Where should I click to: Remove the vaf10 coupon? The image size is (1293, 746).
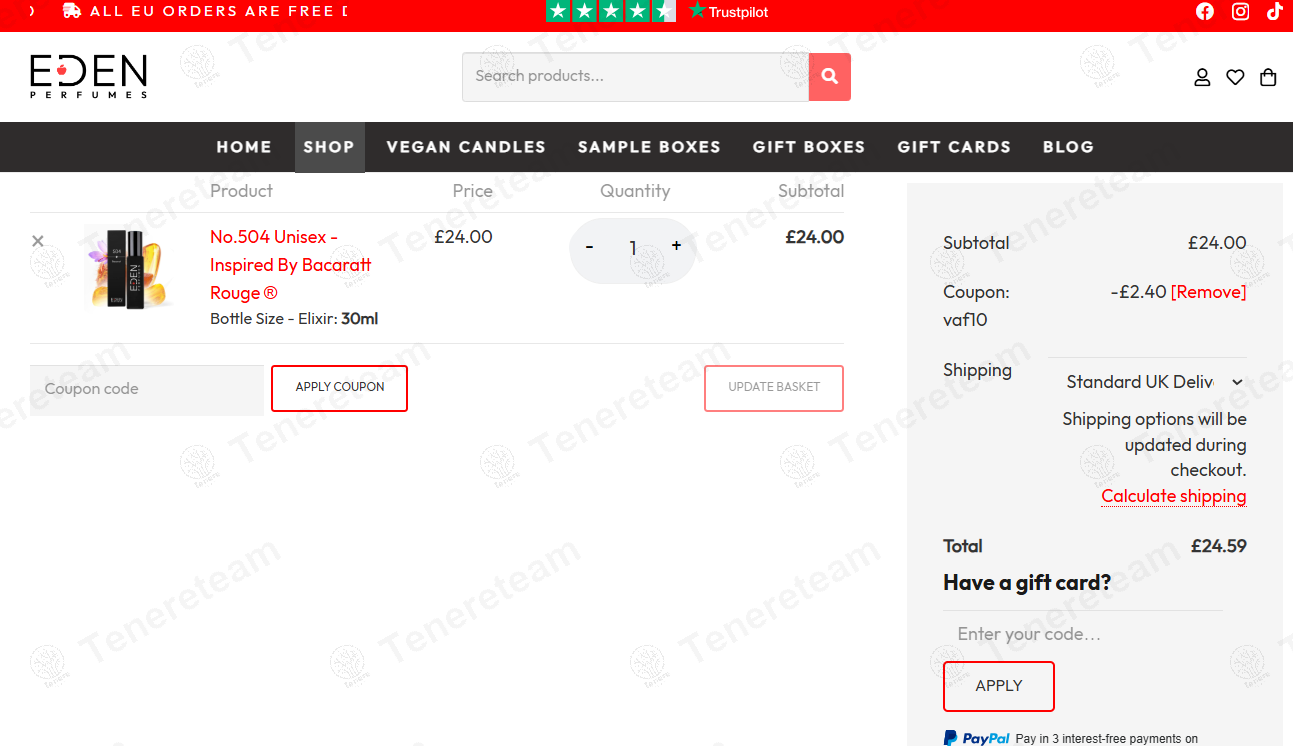pyautogui.click(x=1208, y=292)
